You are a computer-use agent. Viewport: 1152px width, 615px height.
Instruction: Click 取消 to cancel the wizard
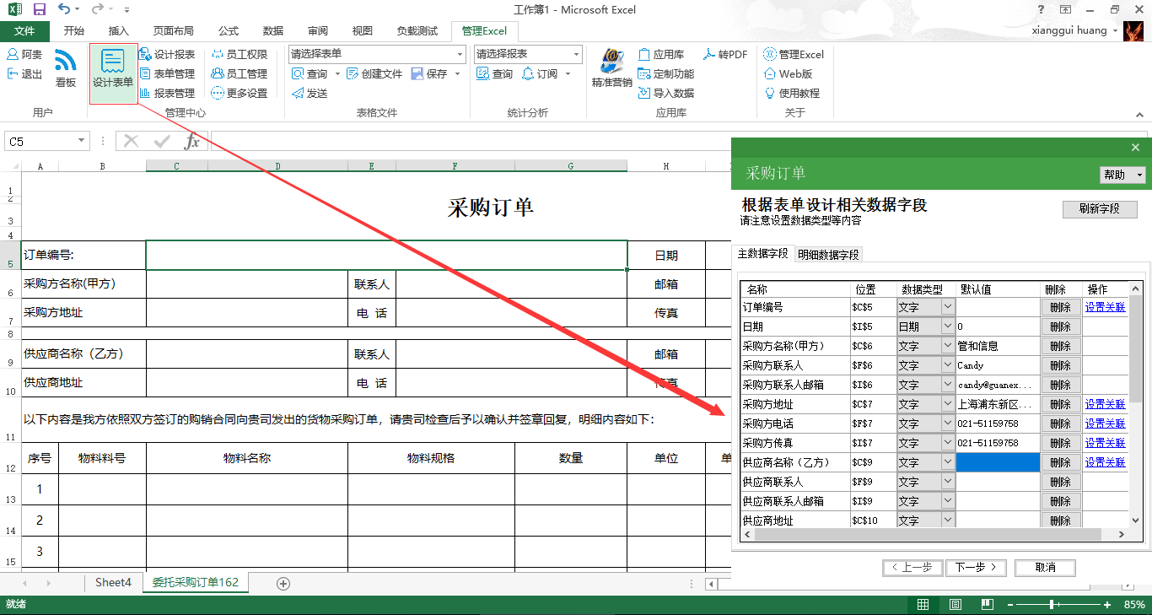(1045, 567)
